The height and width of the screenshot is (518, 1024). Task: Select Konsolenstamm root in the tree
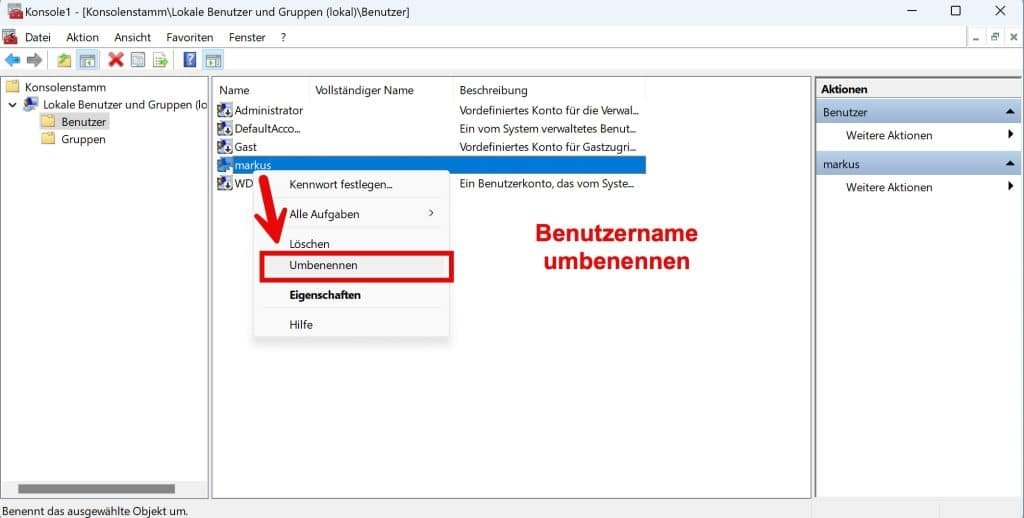[65, 87]
